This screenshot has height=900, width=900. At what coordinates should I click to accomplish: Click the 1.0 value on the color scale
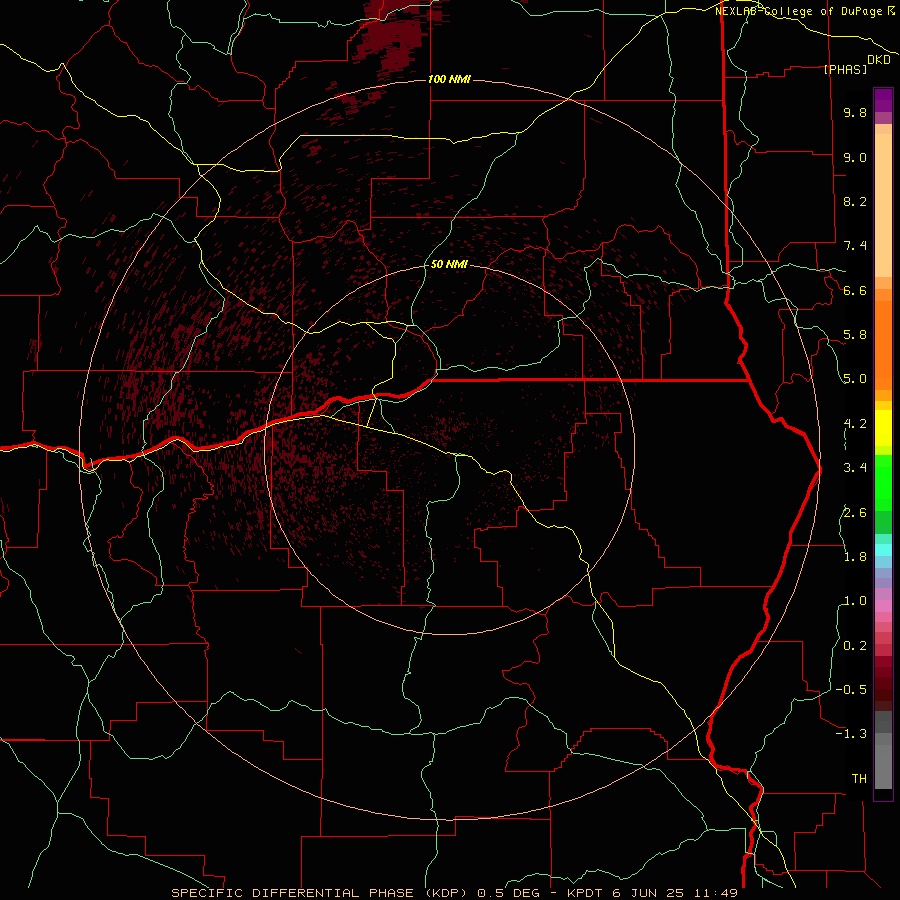coord(855,601)
